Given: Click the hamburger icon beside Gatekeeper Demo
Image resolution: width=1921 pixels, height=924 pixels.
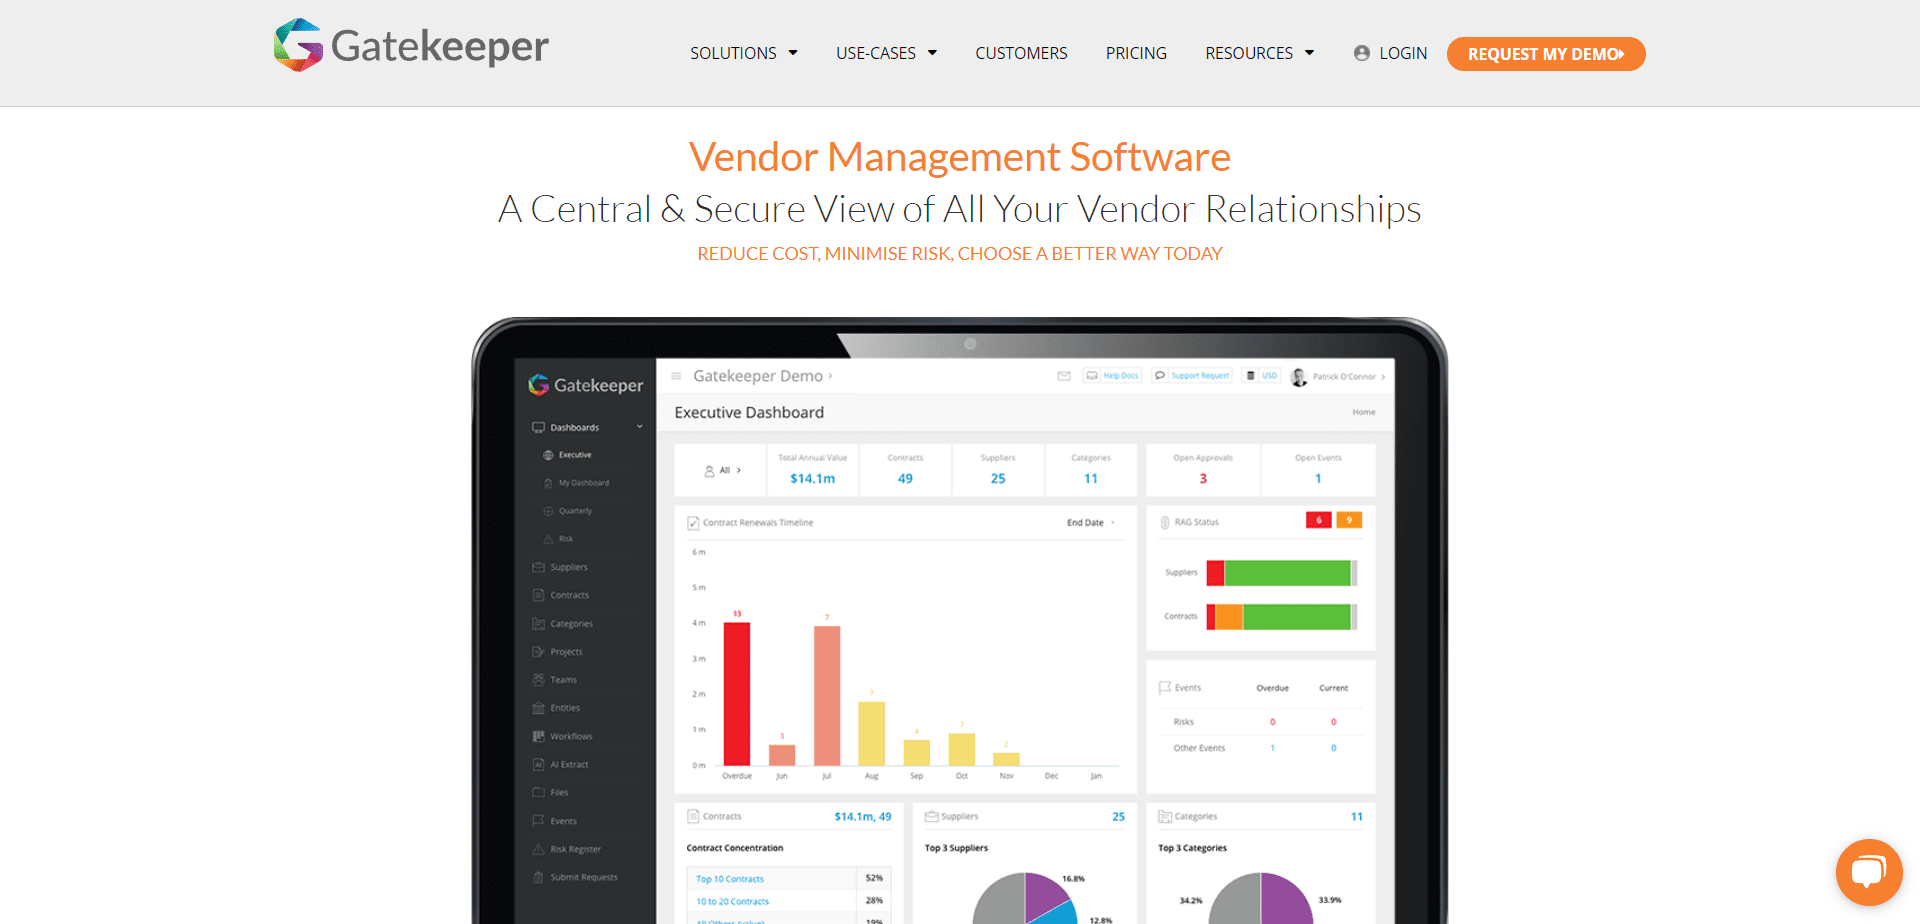Looking at the screenshot, I should pyautogui.click(x=676, y=376).
